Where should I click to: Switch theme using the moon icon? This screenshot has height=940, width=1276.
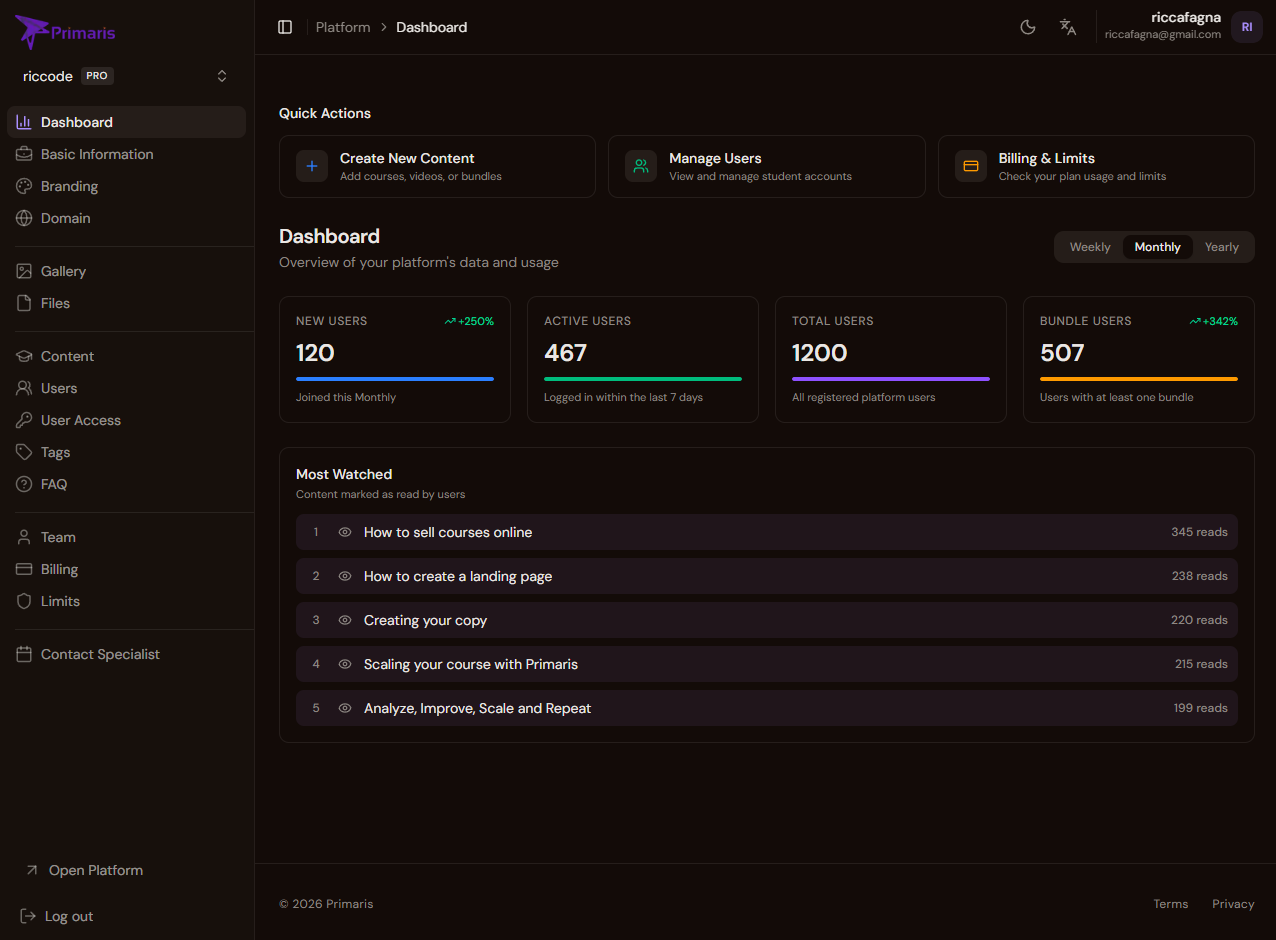(x=1027, y=27)
